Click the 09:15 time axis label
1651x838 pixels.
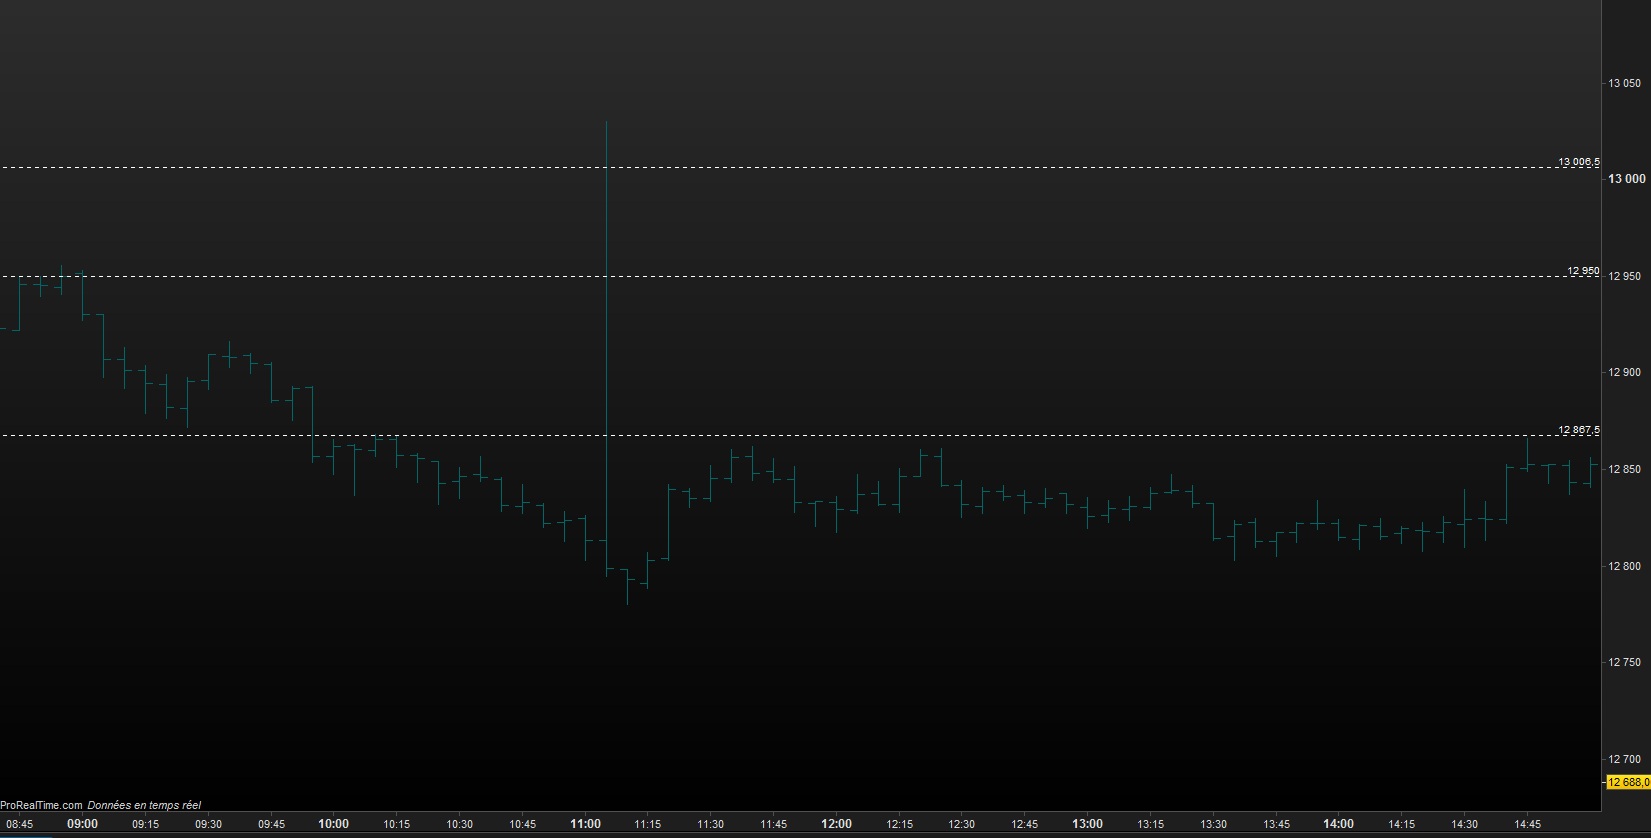tap(145, 825)
